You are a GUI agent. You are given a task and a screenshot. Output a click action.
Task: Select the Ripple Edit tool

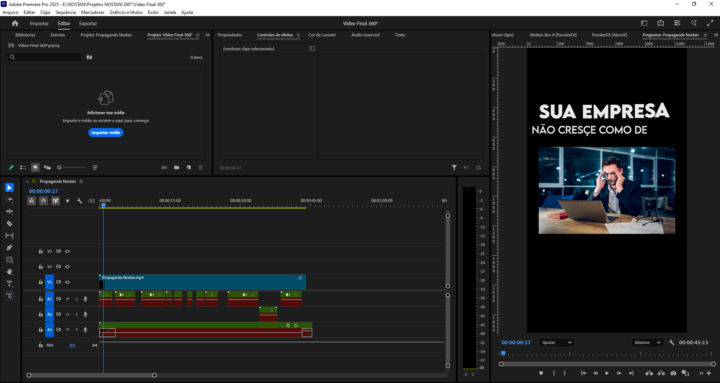coord(9,212)
